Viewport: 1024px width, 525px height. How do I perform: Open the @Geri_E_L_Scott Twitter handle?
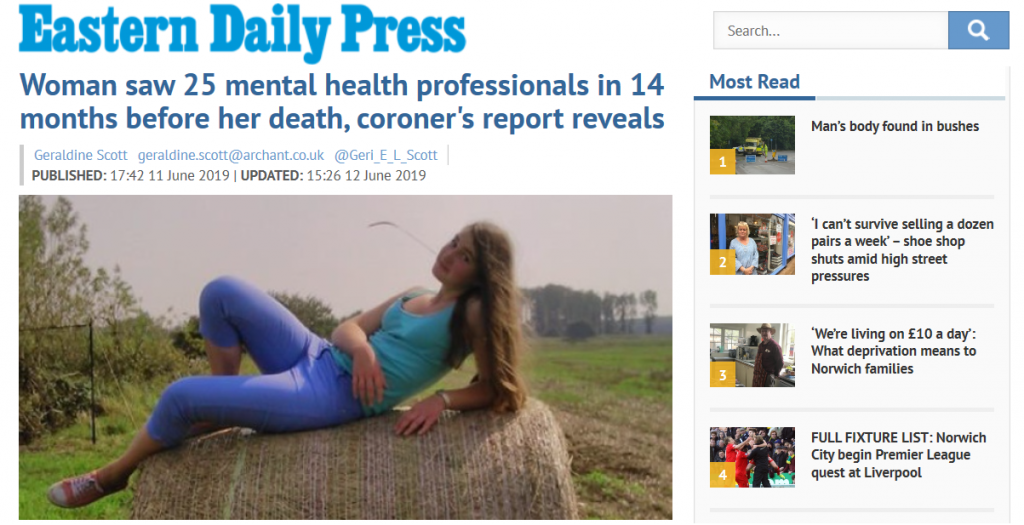[x=385, y=155]
